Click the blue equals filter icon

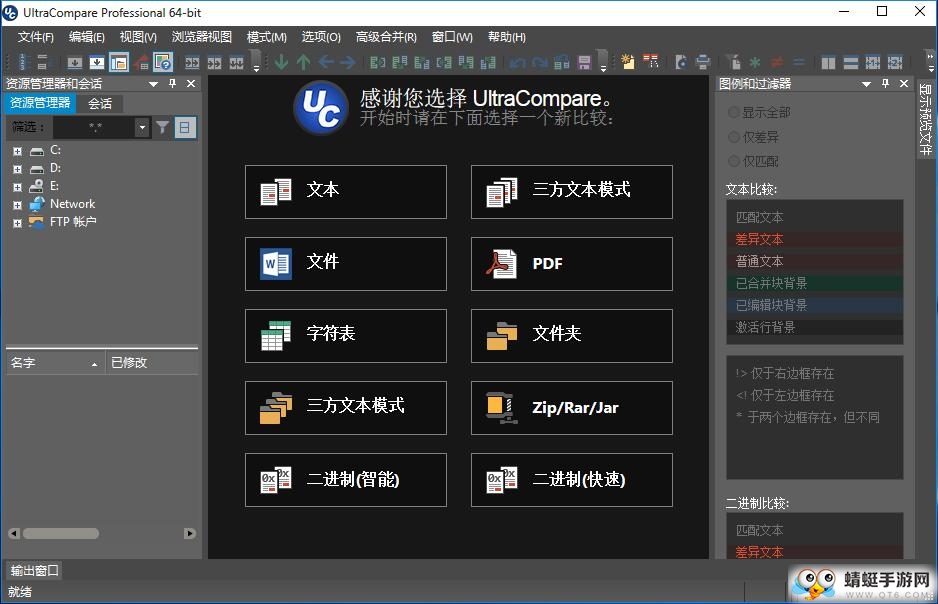(x=799, y=62)
